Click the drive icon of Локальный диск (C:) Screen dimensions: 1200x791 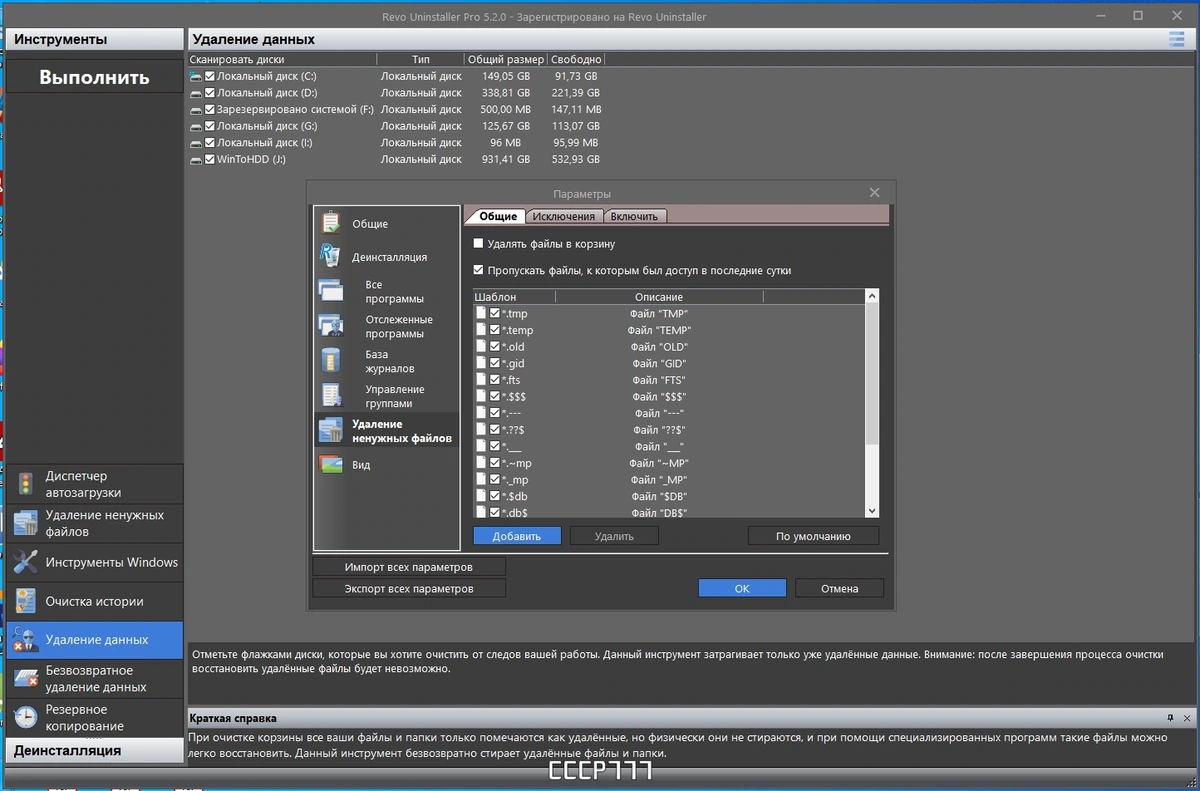click(195, 76)
